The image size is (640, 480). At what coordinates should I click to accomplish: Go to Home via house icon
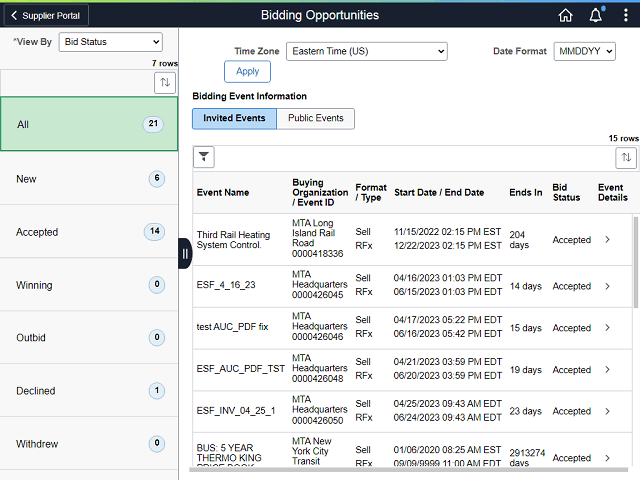coord(565,16)
